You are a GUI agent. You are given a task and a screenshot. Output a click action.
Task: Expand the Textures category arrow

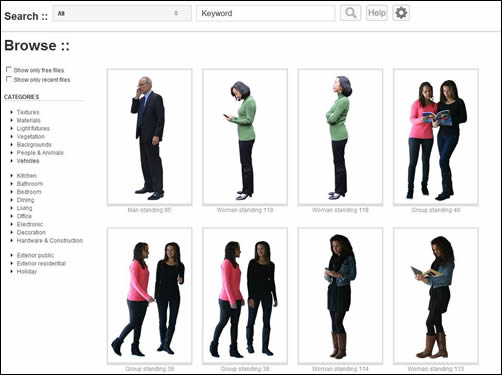click(x=12, y=112)
